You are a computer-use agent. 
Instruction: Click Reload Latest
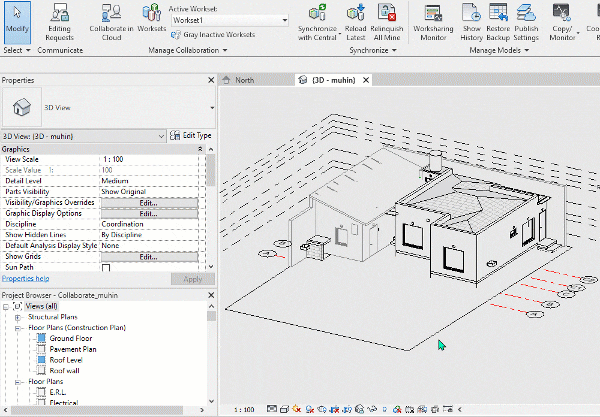355,22
